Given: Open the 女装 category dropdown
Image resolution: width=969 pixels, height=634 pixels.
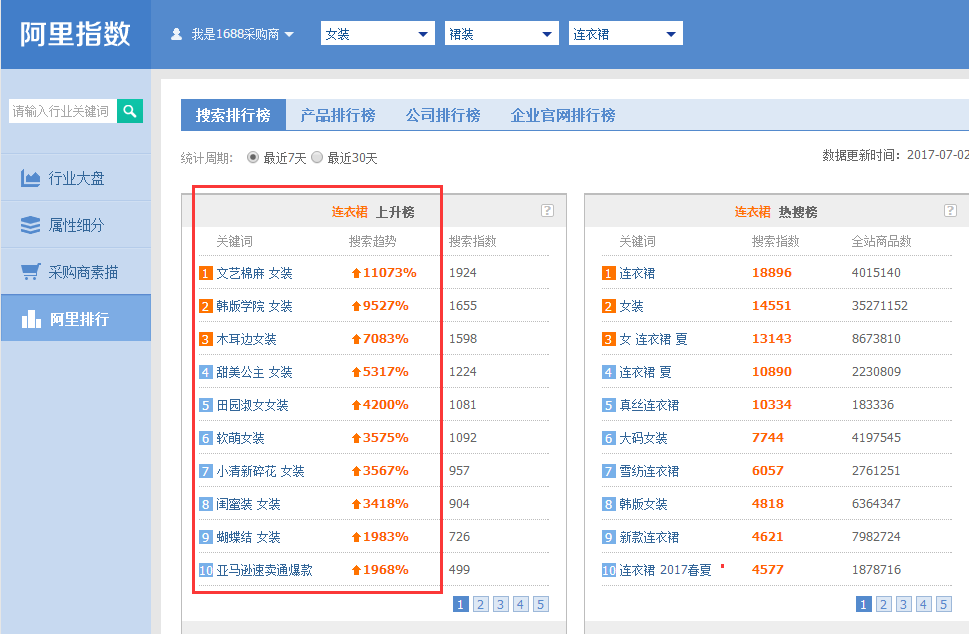Looking at the screenshot, I should [x=377, y=34].
